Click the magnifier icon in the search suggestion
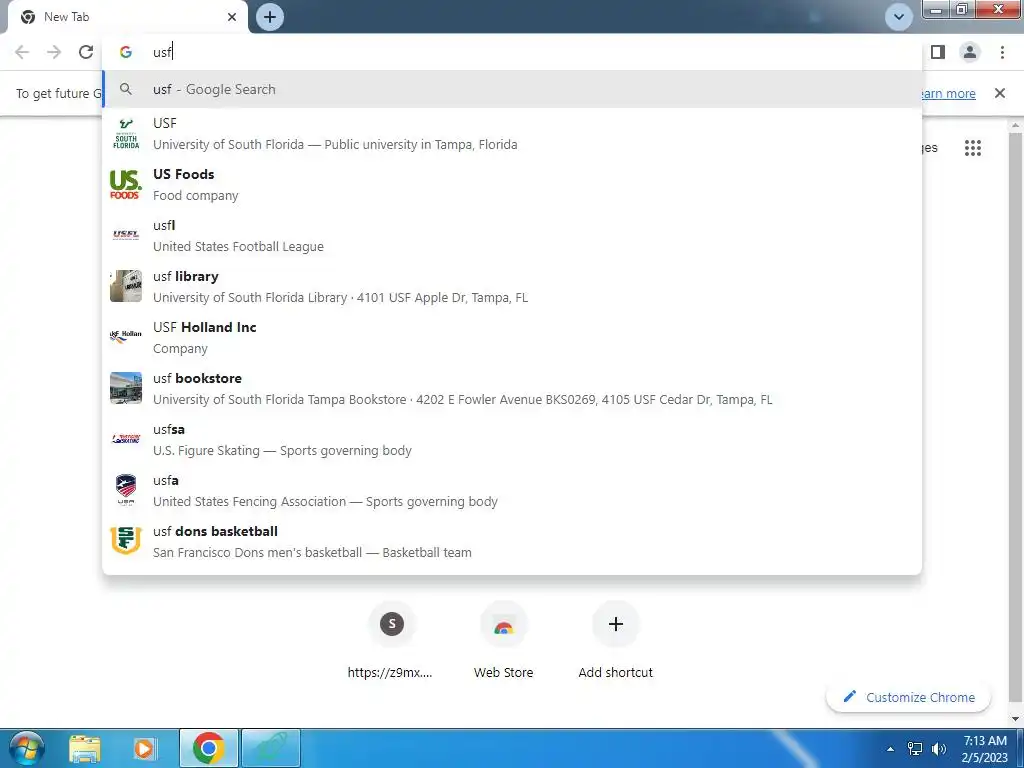 click(x=125, y=89)
